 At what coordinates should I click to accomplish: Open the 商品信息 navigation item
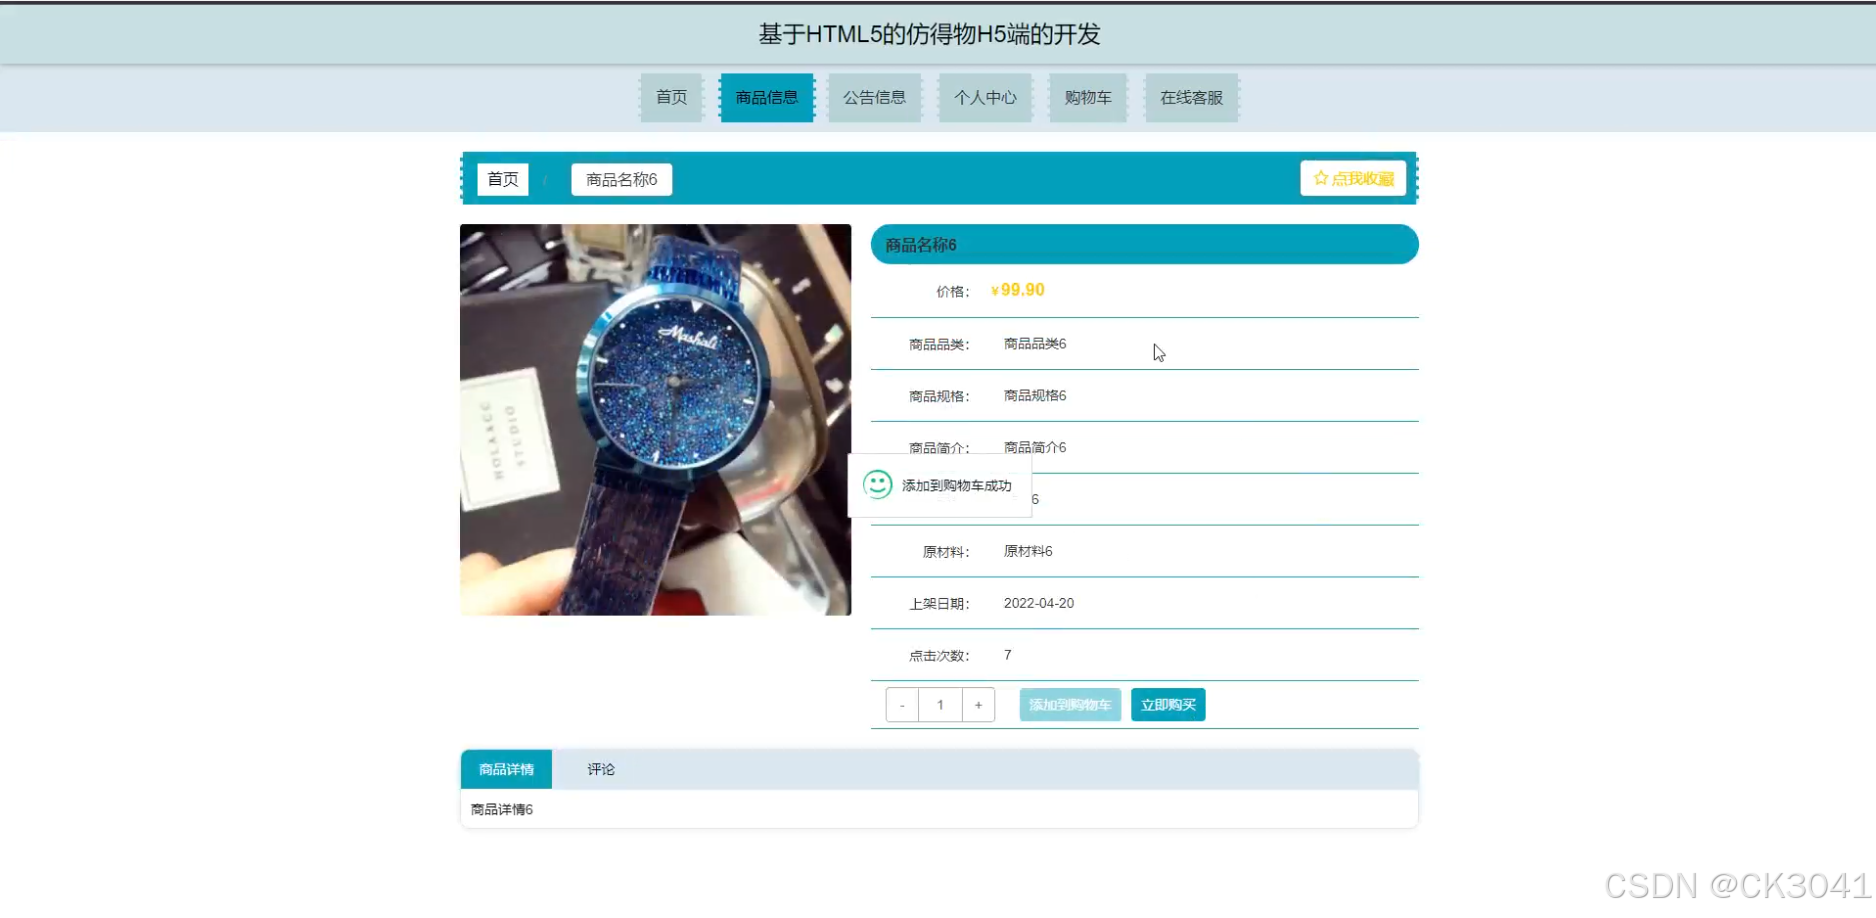766,97
